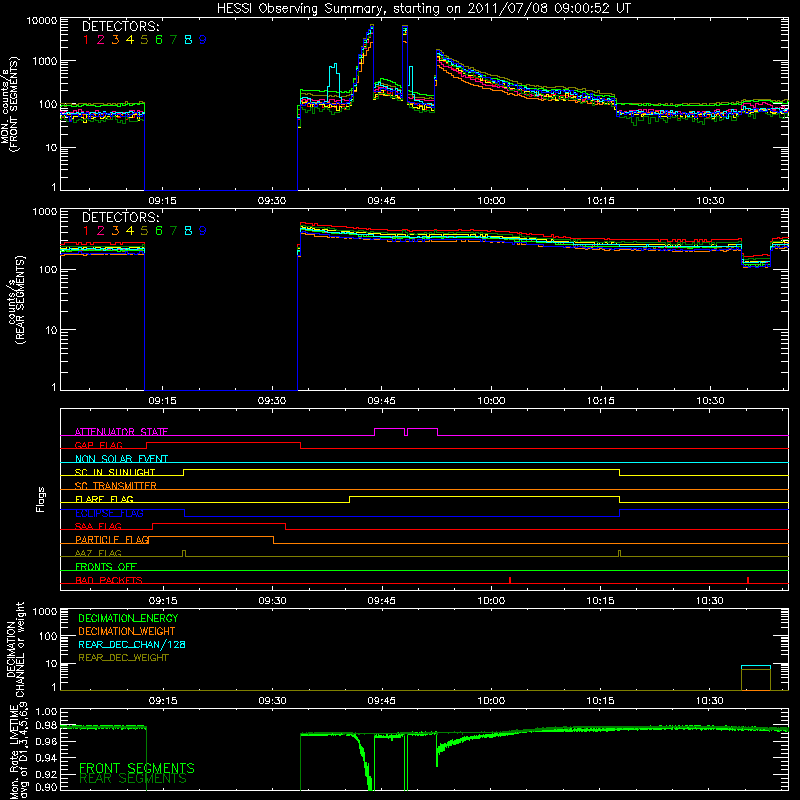Click the DECIMATION_WEIGHT legend entry
800x800 pixels.
pyautogui.click(x=127, y=631)
